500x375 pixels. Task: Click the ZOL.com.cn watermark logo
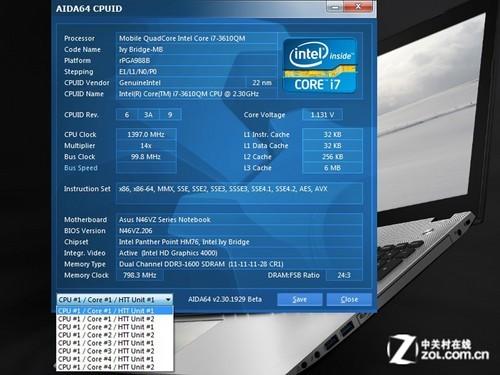click(438, 349)
